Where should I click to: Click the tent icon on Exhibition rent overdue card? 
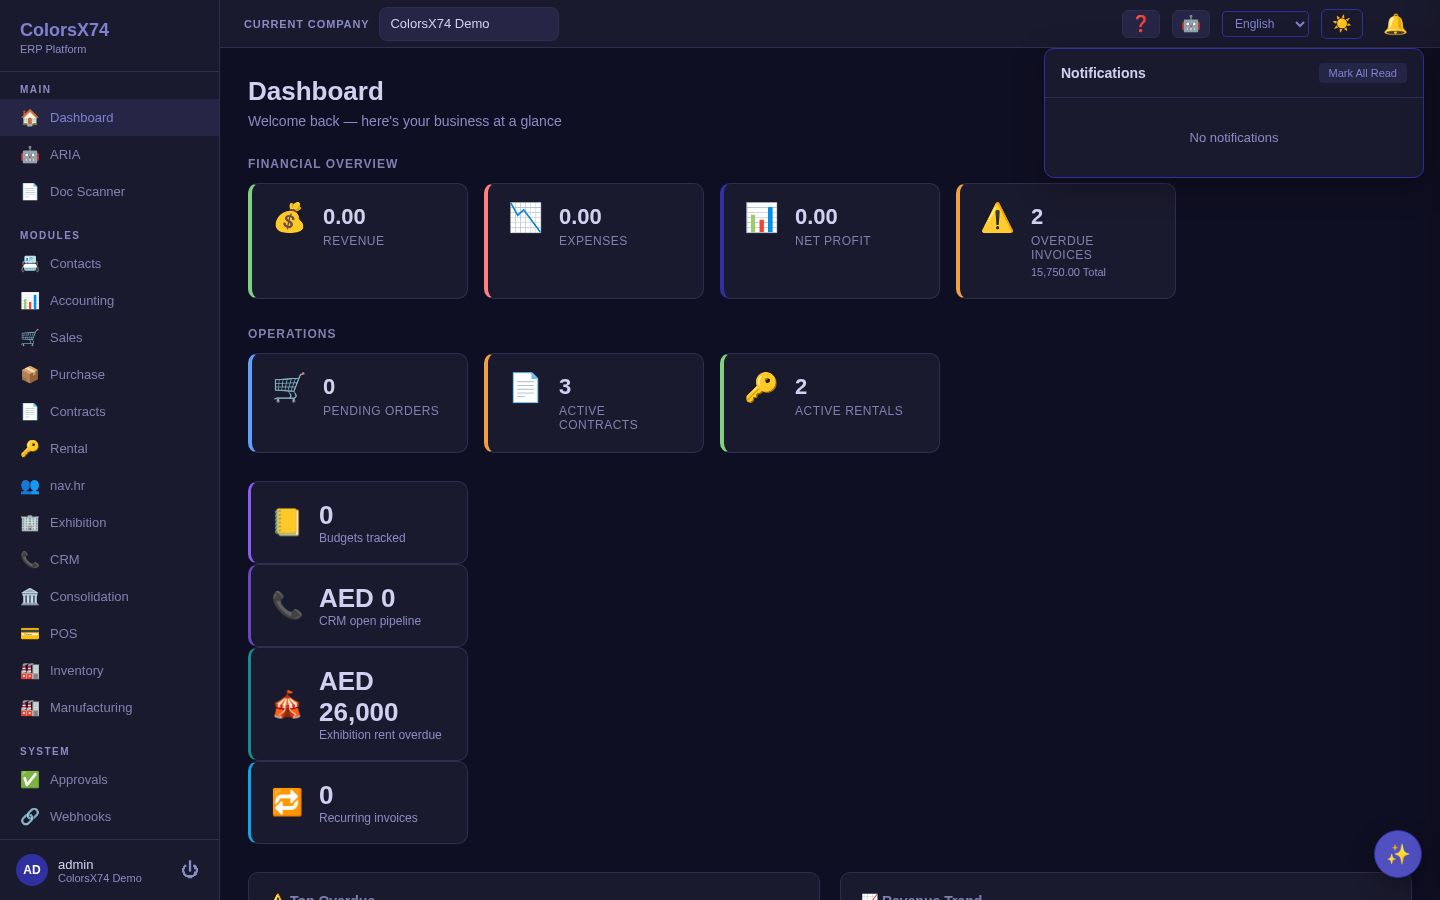coord(287,704)
